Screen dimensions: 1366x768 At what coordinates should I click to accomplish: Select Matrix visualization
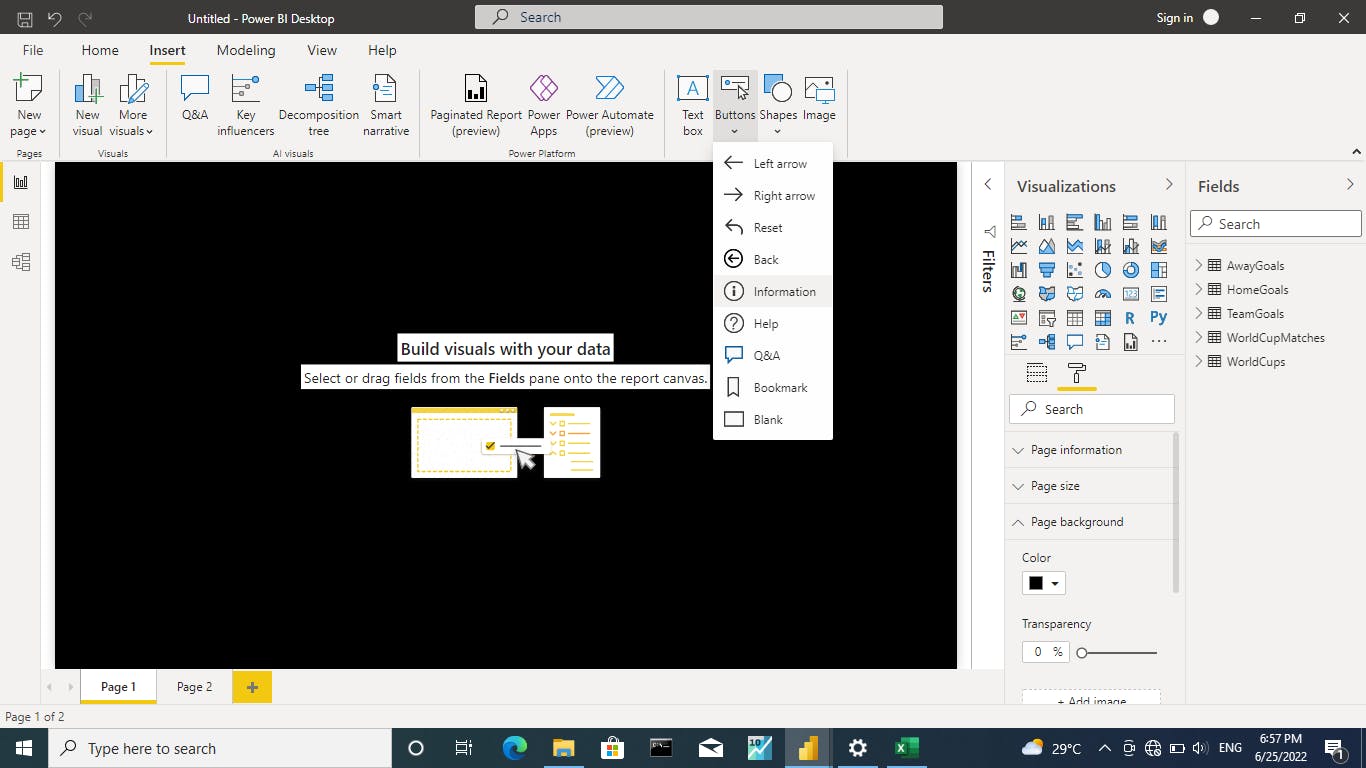point(1103,318)
